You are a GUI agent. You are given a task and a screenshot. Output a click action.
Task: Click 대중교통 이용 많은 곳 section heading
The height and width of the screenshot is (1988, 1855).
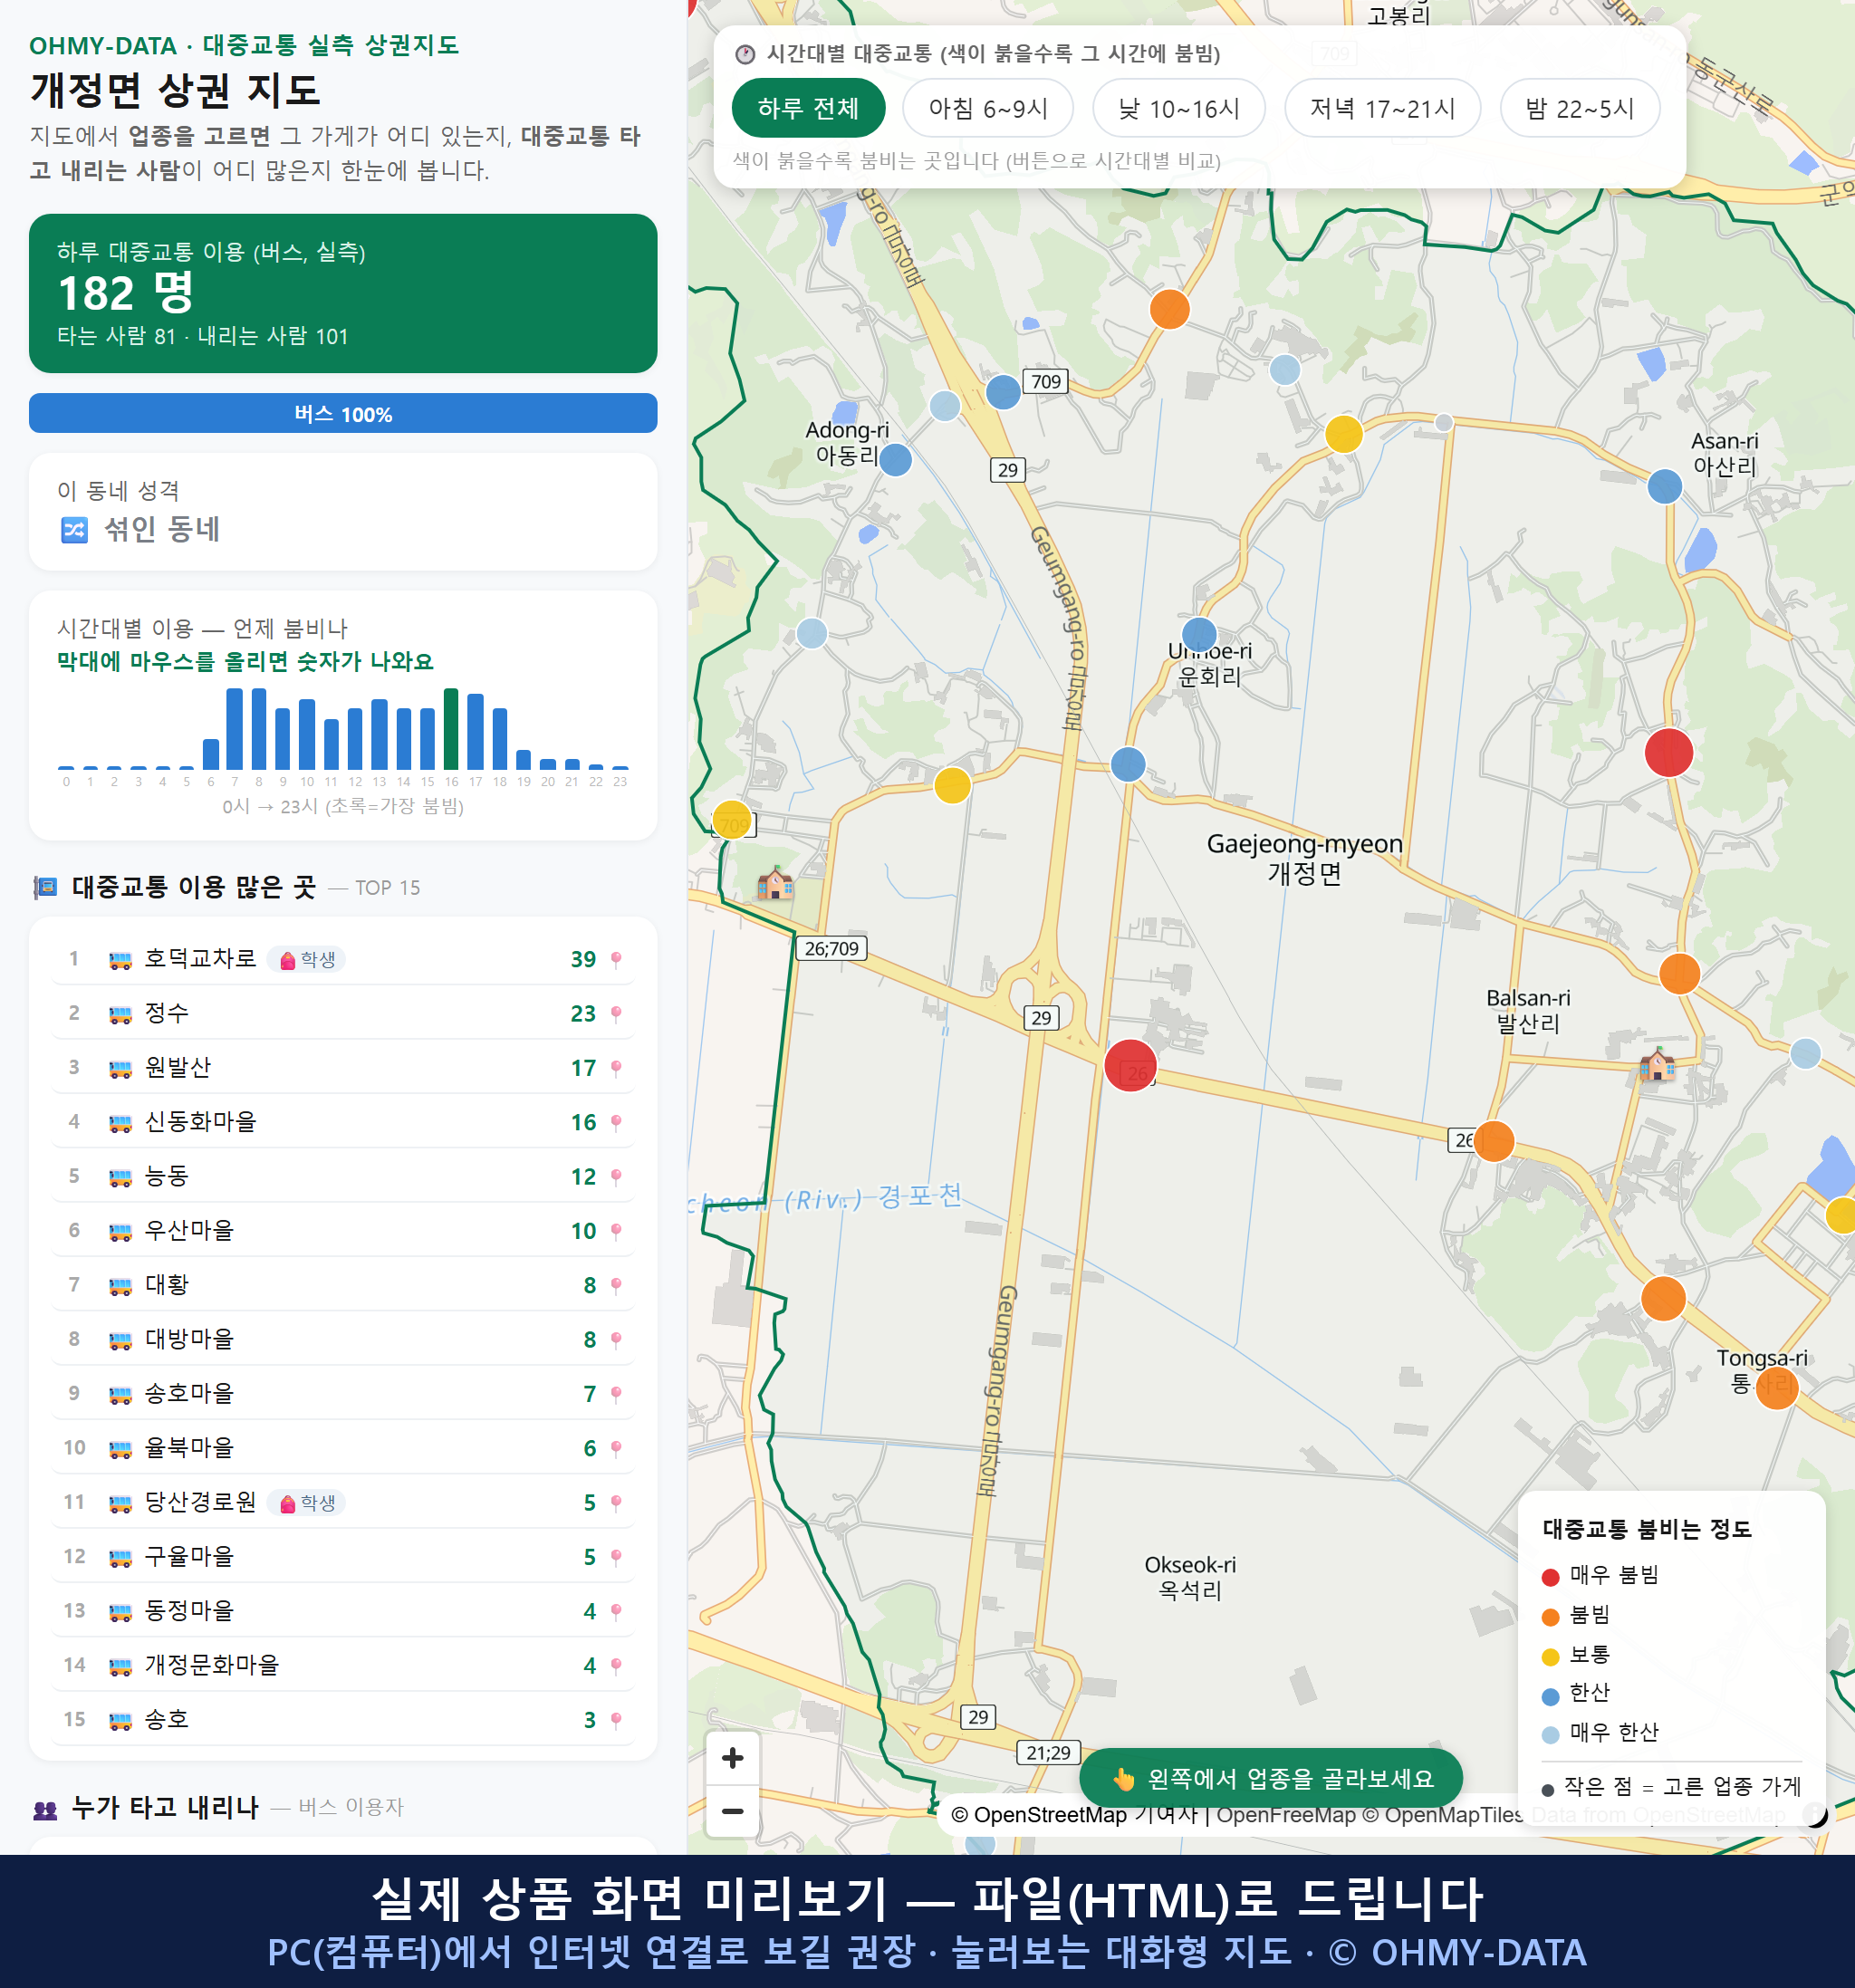[x=193, y=888]
